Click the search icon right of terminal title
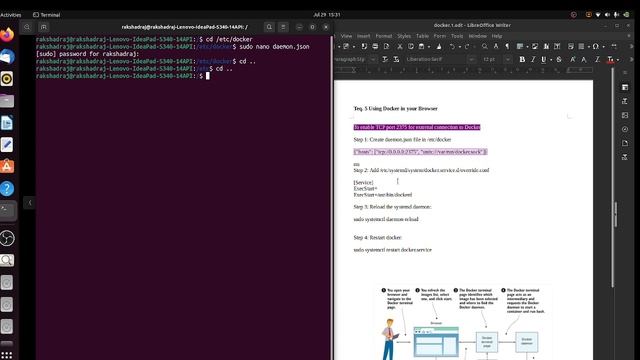 pyautogui.click(x=269, y=27)
